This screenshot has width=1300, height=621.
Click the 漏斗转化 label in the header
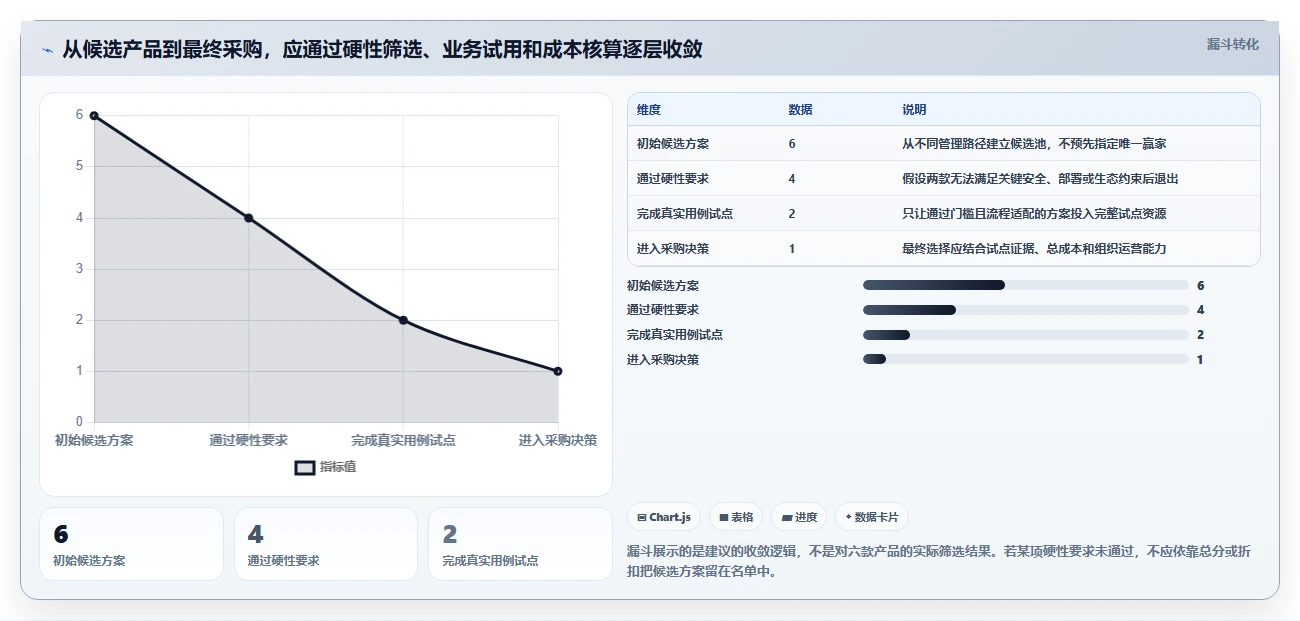tap(1232, 45)
